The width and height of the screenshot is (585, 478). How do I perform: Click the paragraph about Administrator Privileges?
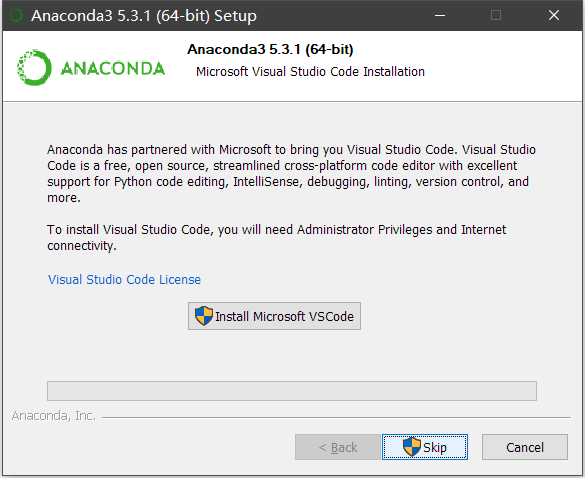click(x=276, y=237)
